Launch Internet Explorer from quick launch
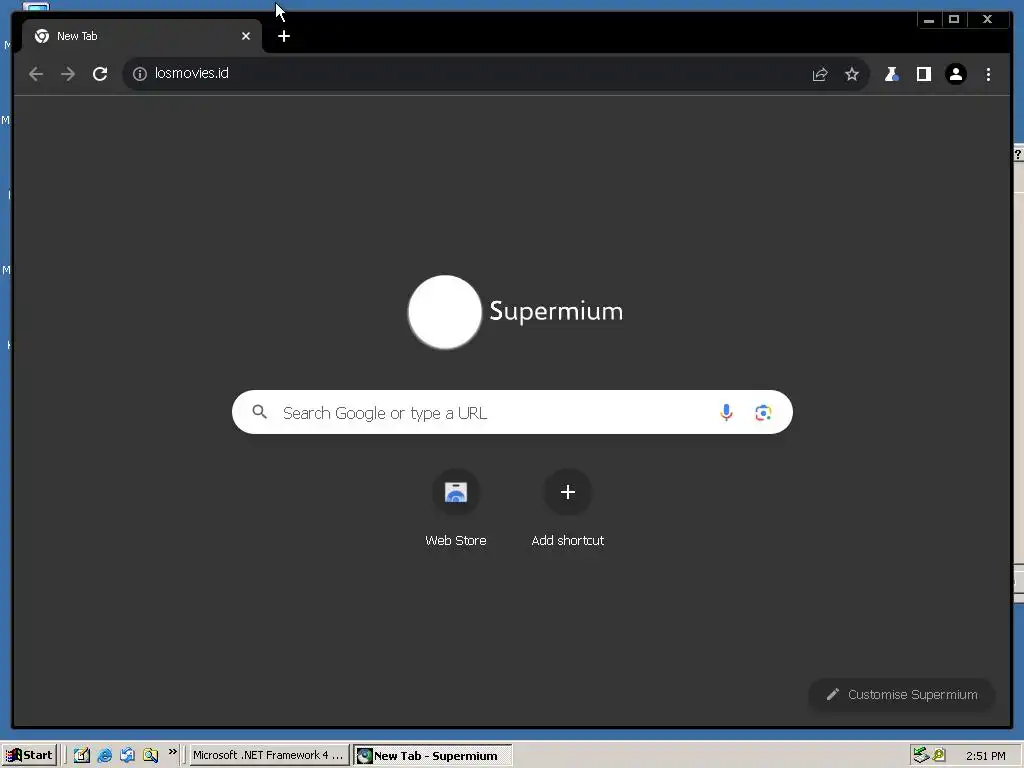 104,756
